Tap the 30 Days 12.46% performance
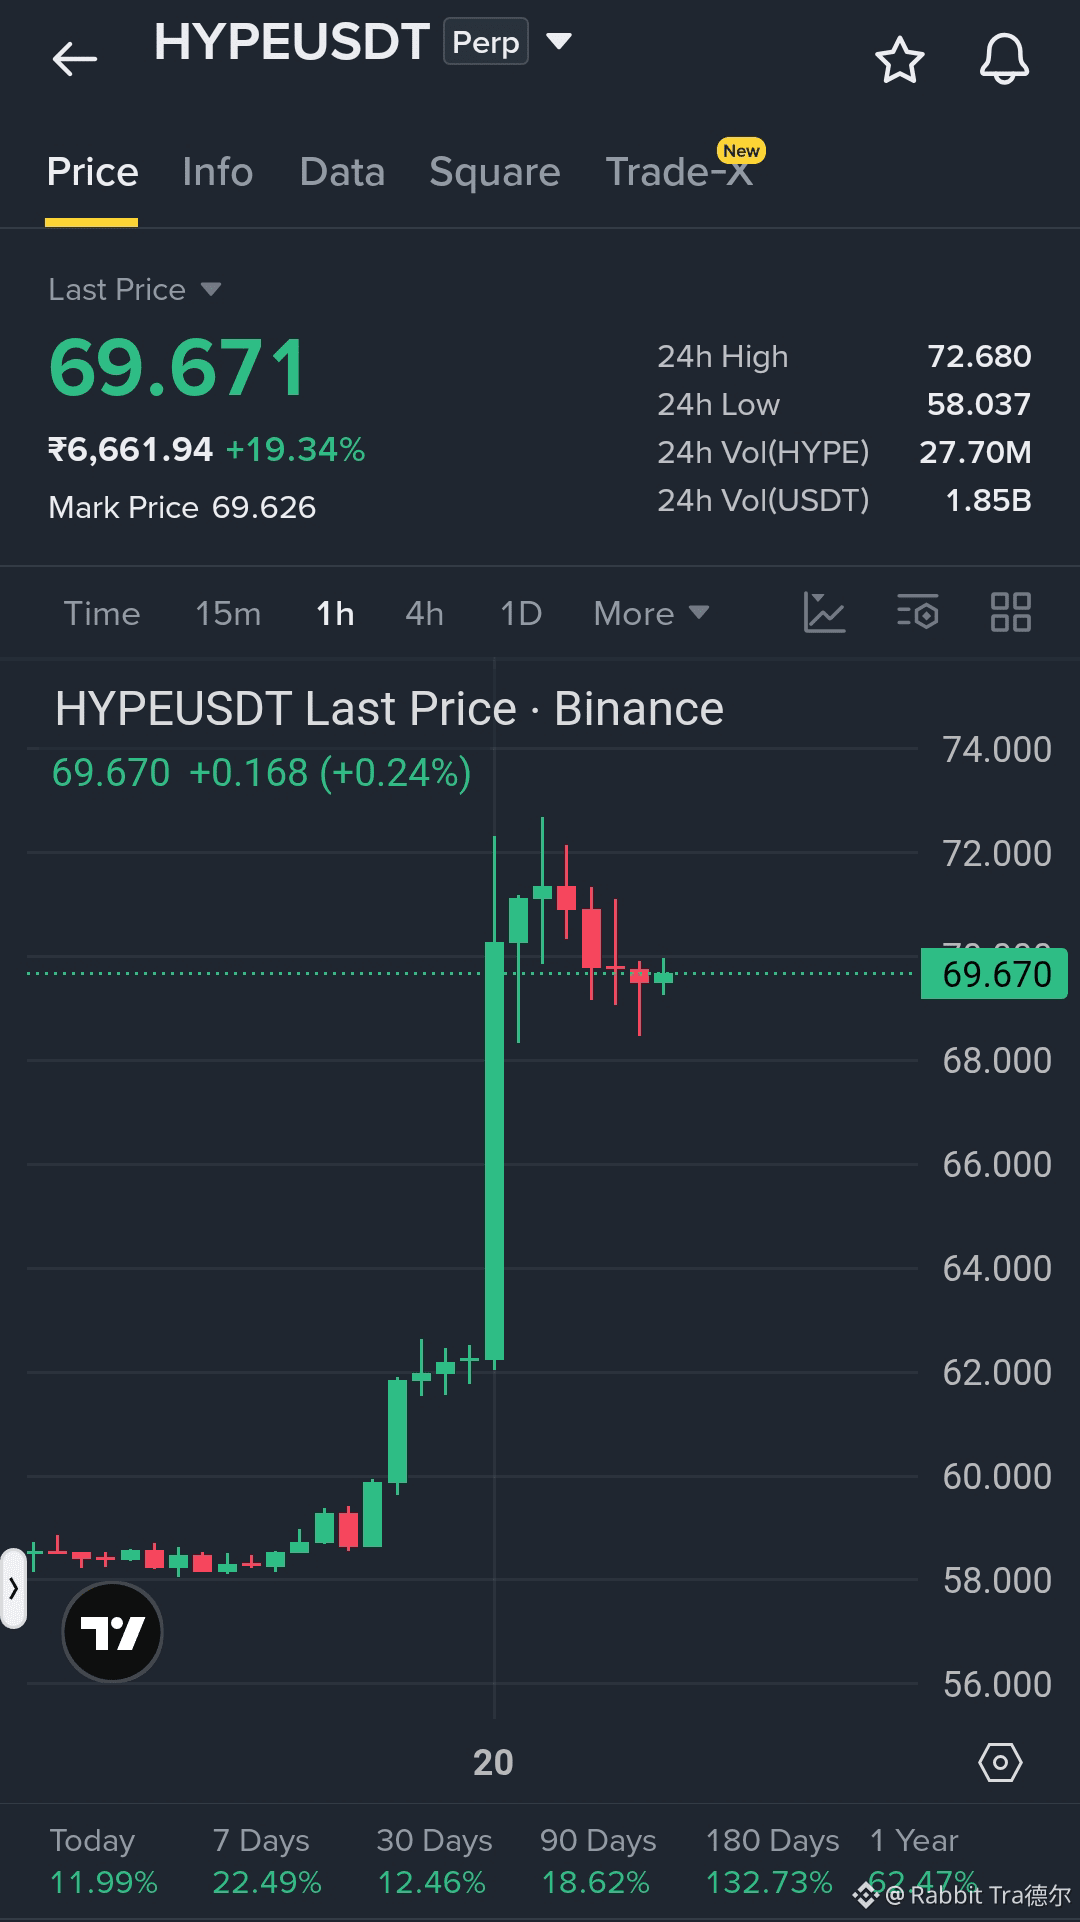This screenshot has height=1922, width=1080. point(434,1861)
